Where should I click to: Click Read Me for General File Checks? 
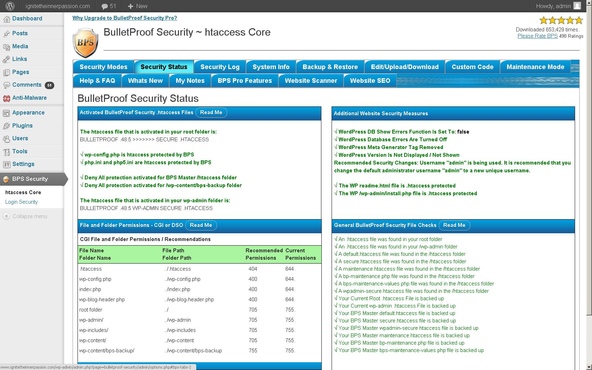[454, 225]
